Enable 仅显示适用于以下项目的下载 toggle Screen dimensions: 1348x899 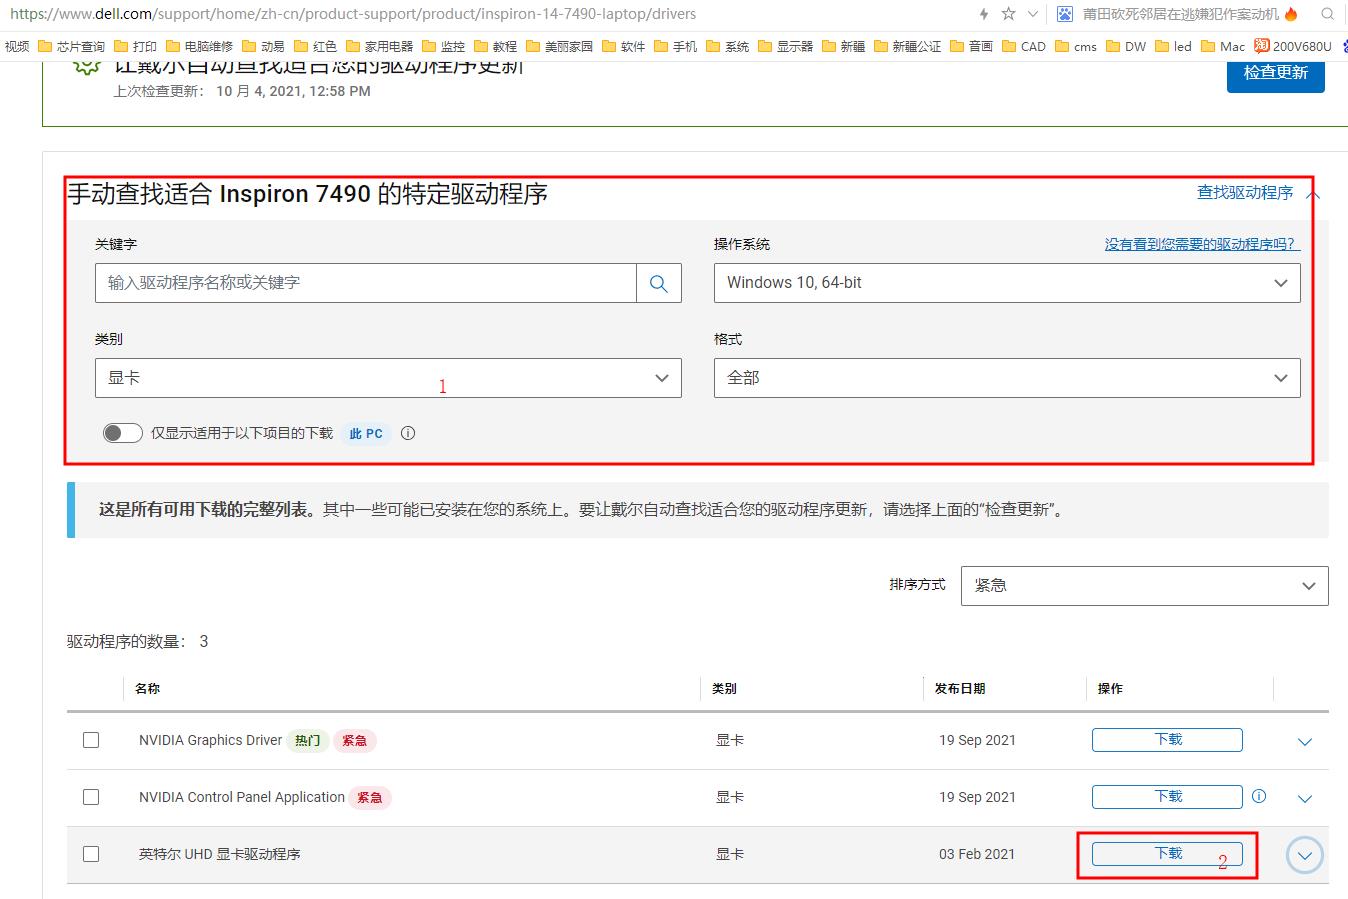click(x=122, y=432)
